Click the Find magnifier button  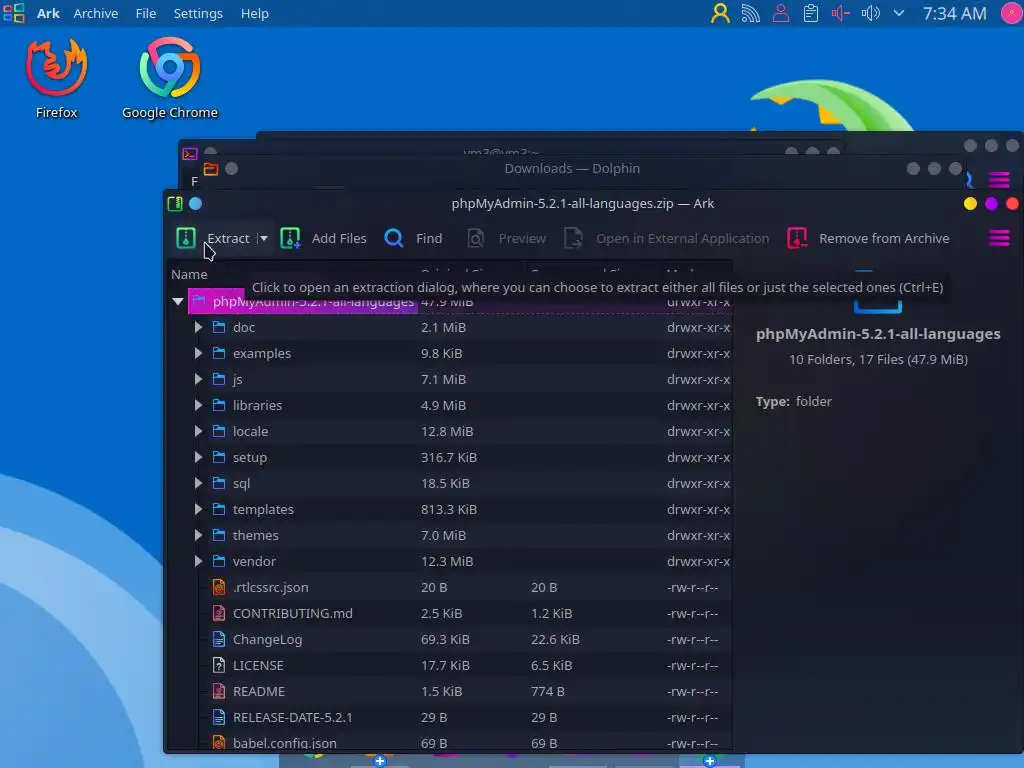click(x=413, y=238)
